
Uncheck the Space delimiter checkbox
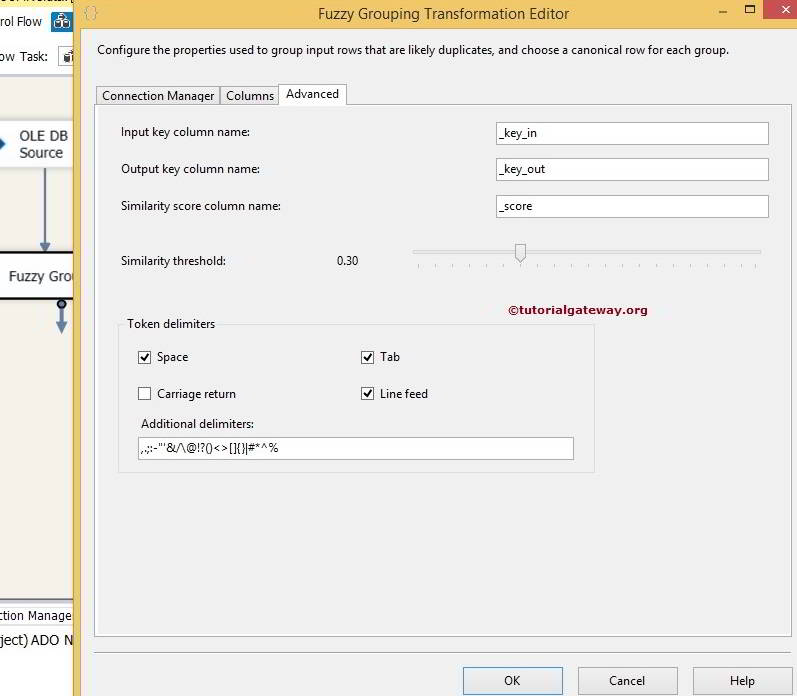pyautogui.click(x=144, y=357)
